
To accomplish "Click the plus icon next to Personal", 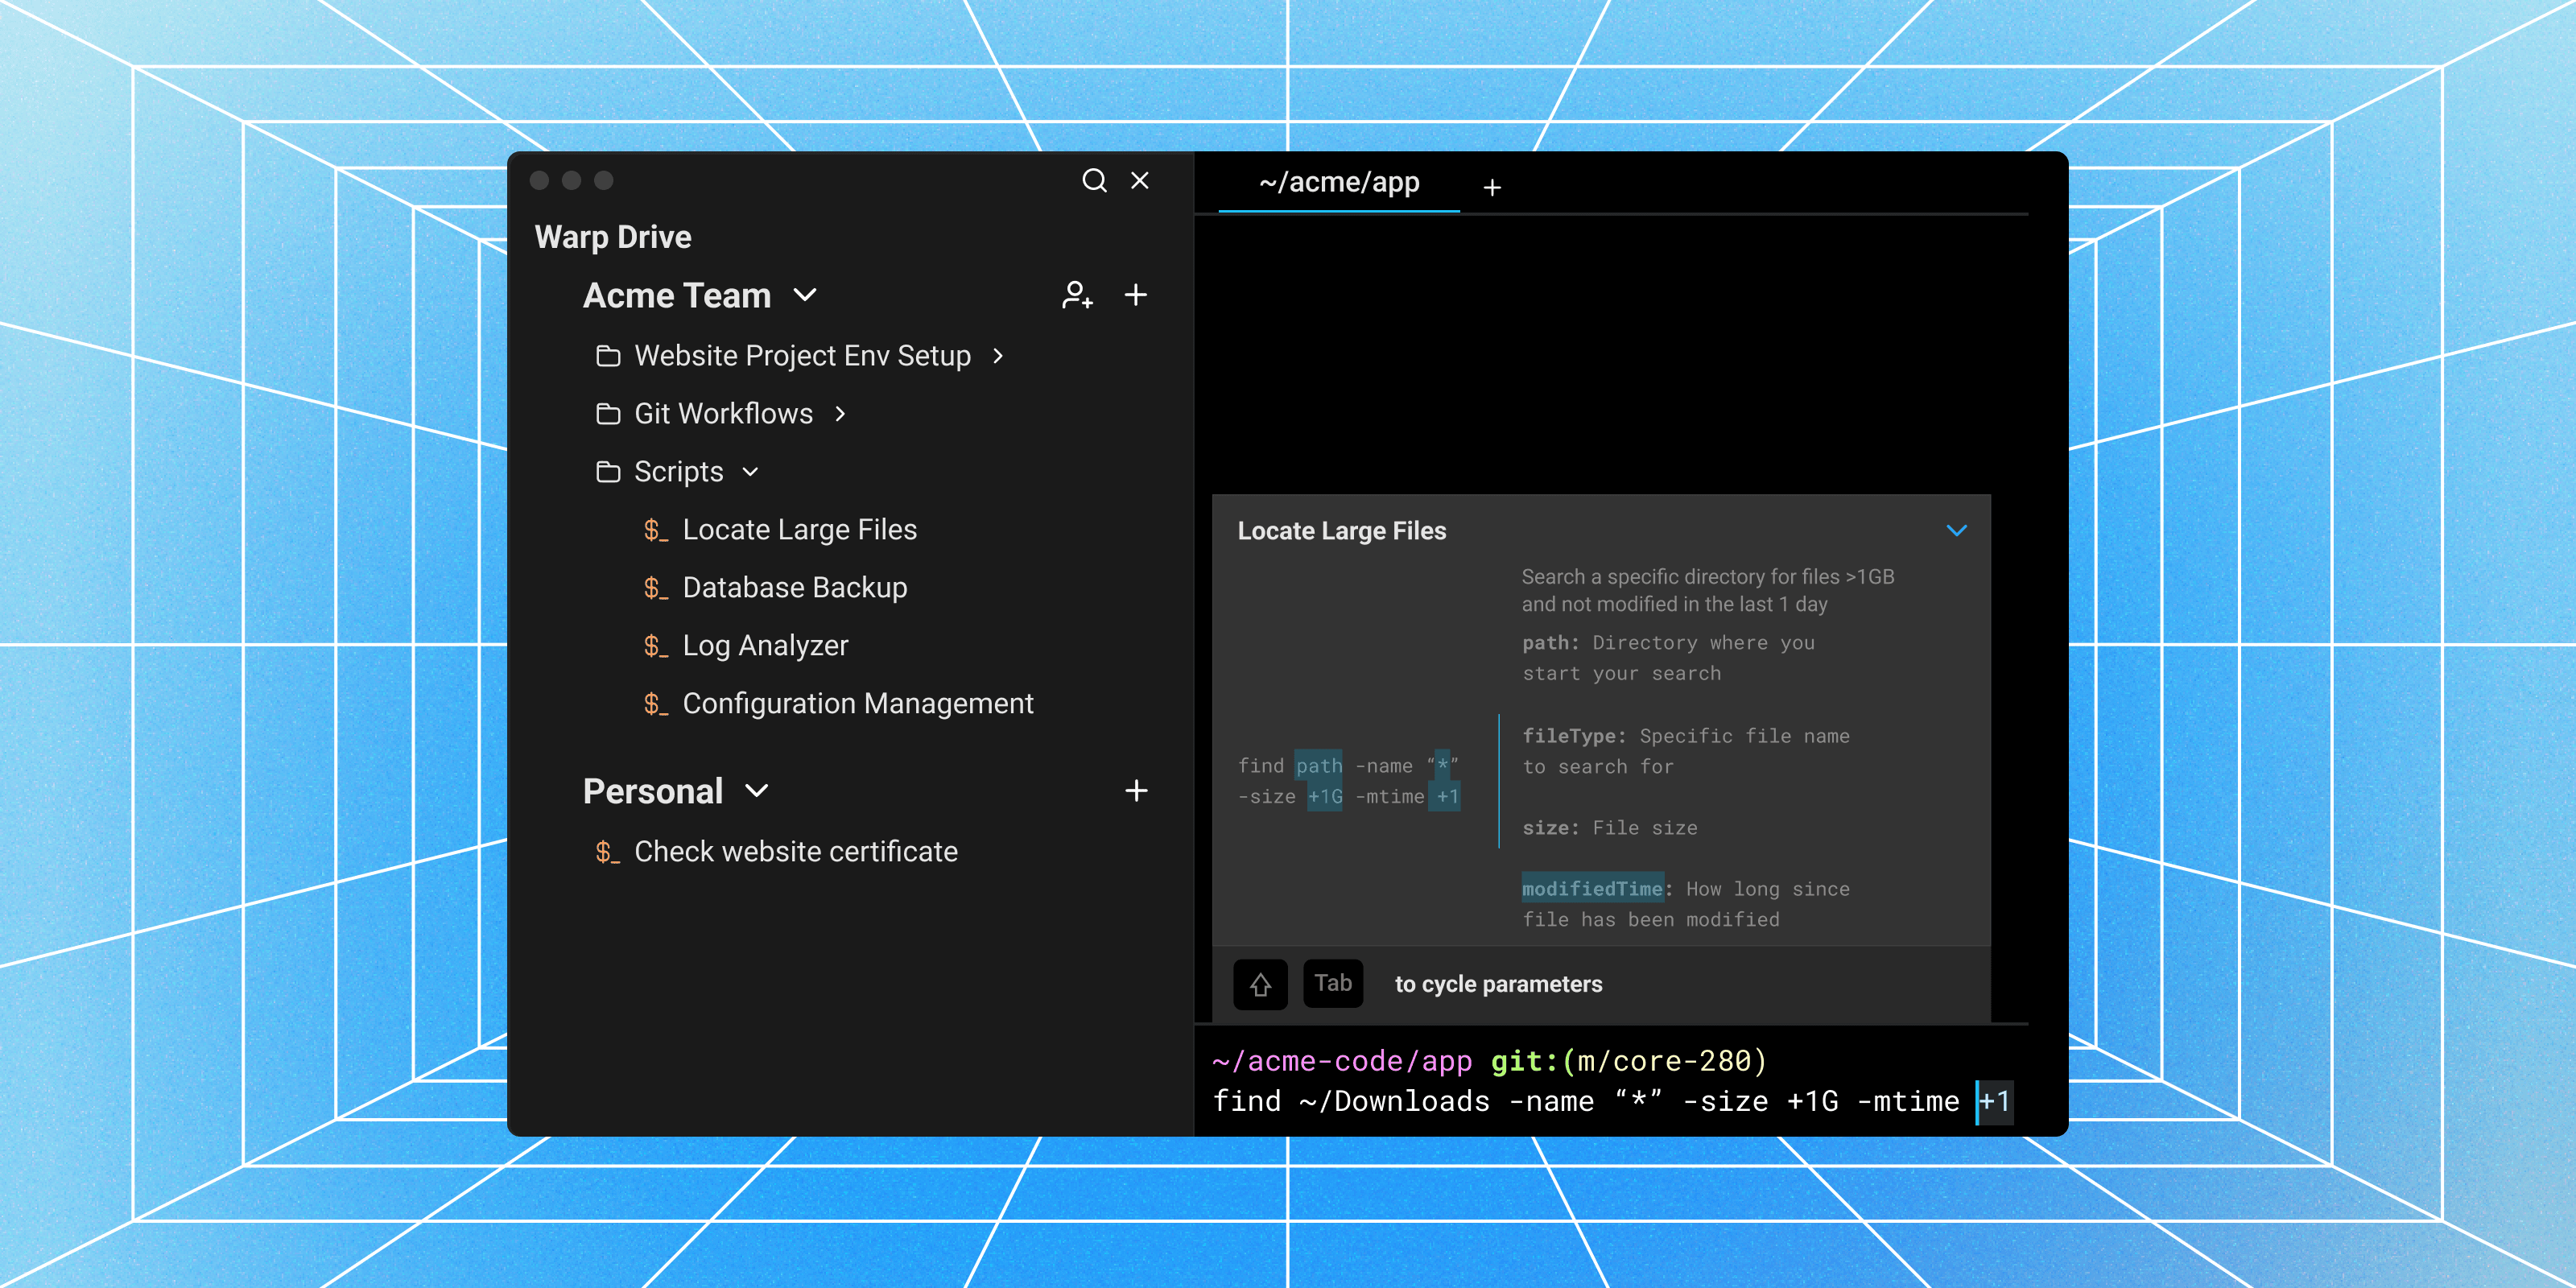I will click(x=1136, y=790).
